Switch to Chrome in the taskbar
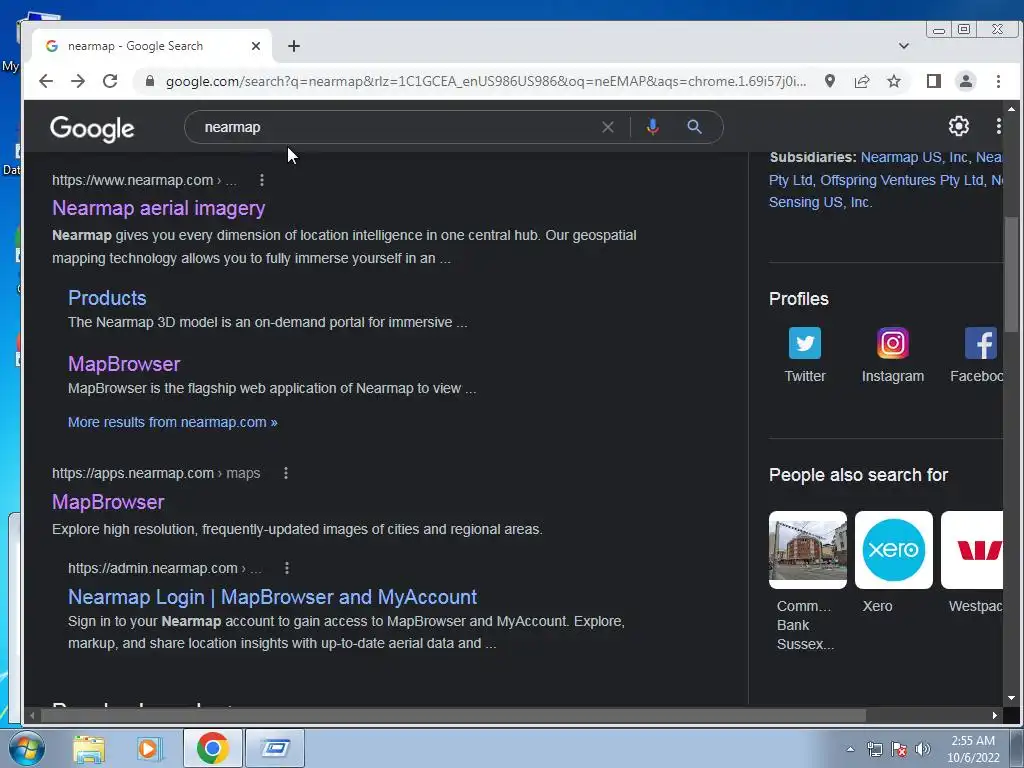 [212, 748]
